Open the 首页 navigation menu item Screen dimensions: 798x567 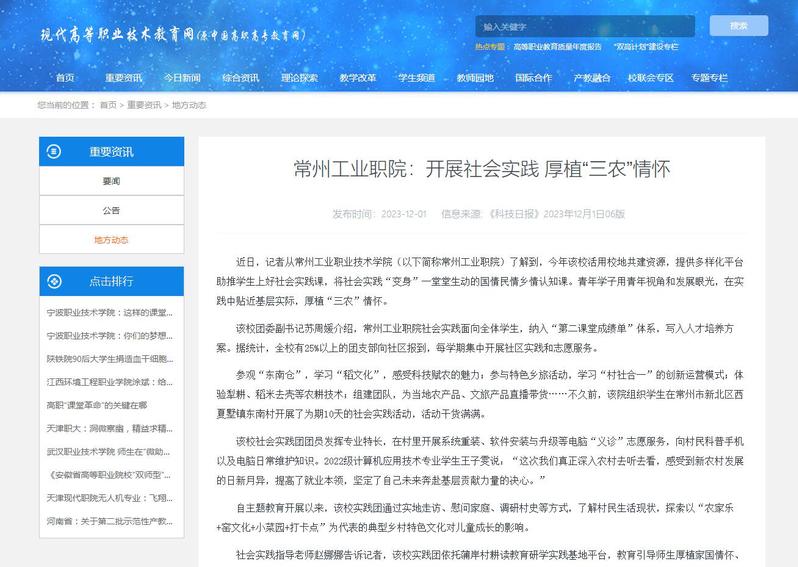pos(65,77)
